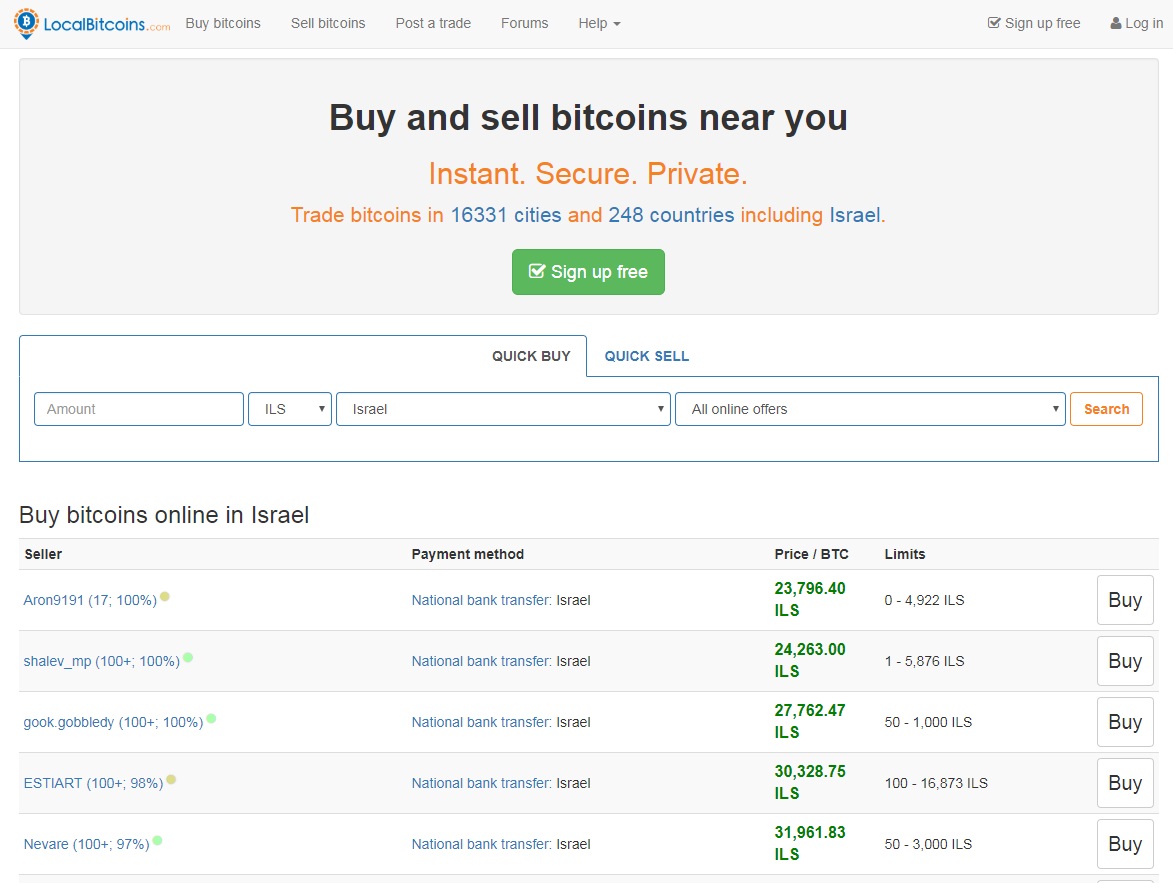This screenshot has width=1173, height=883.
Task: Switch to the Quick Buy tab
Action: coord(531,356)
